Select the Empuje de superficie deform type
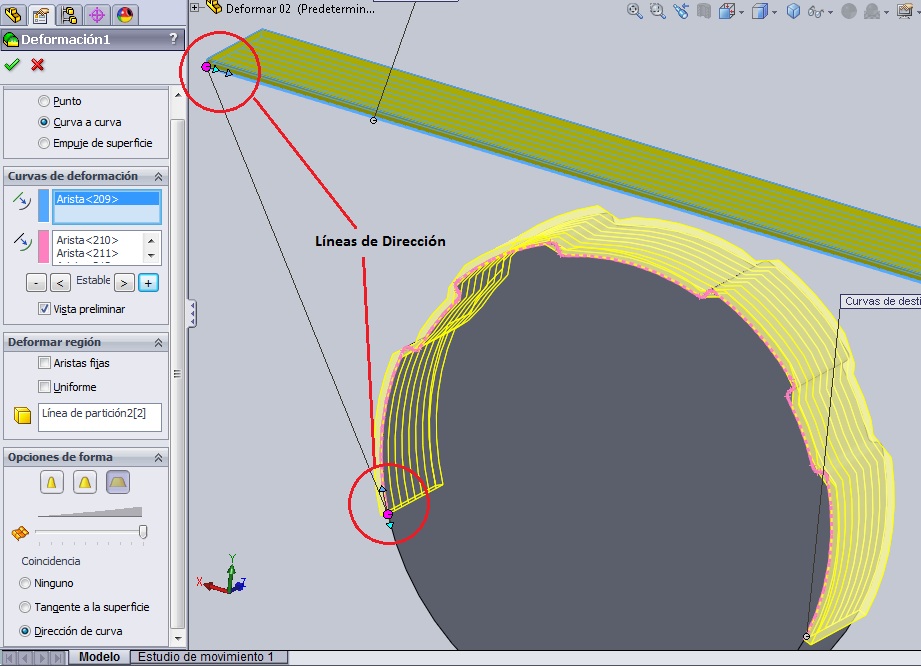Screen dimensions: 921x666 coord(43,143)
